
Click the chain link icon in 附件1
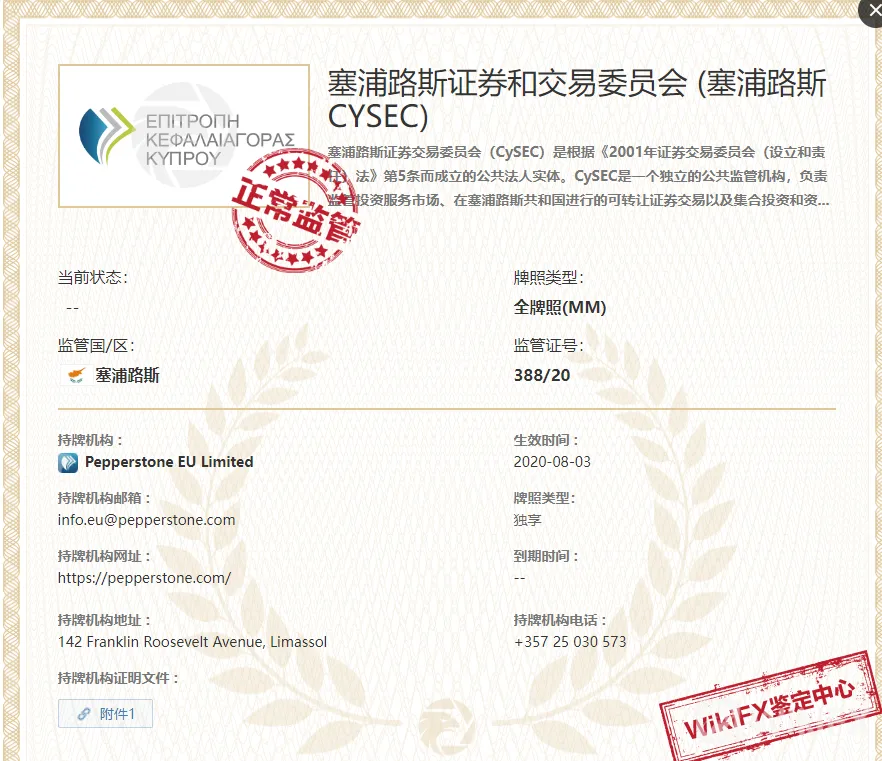[84, 714]
